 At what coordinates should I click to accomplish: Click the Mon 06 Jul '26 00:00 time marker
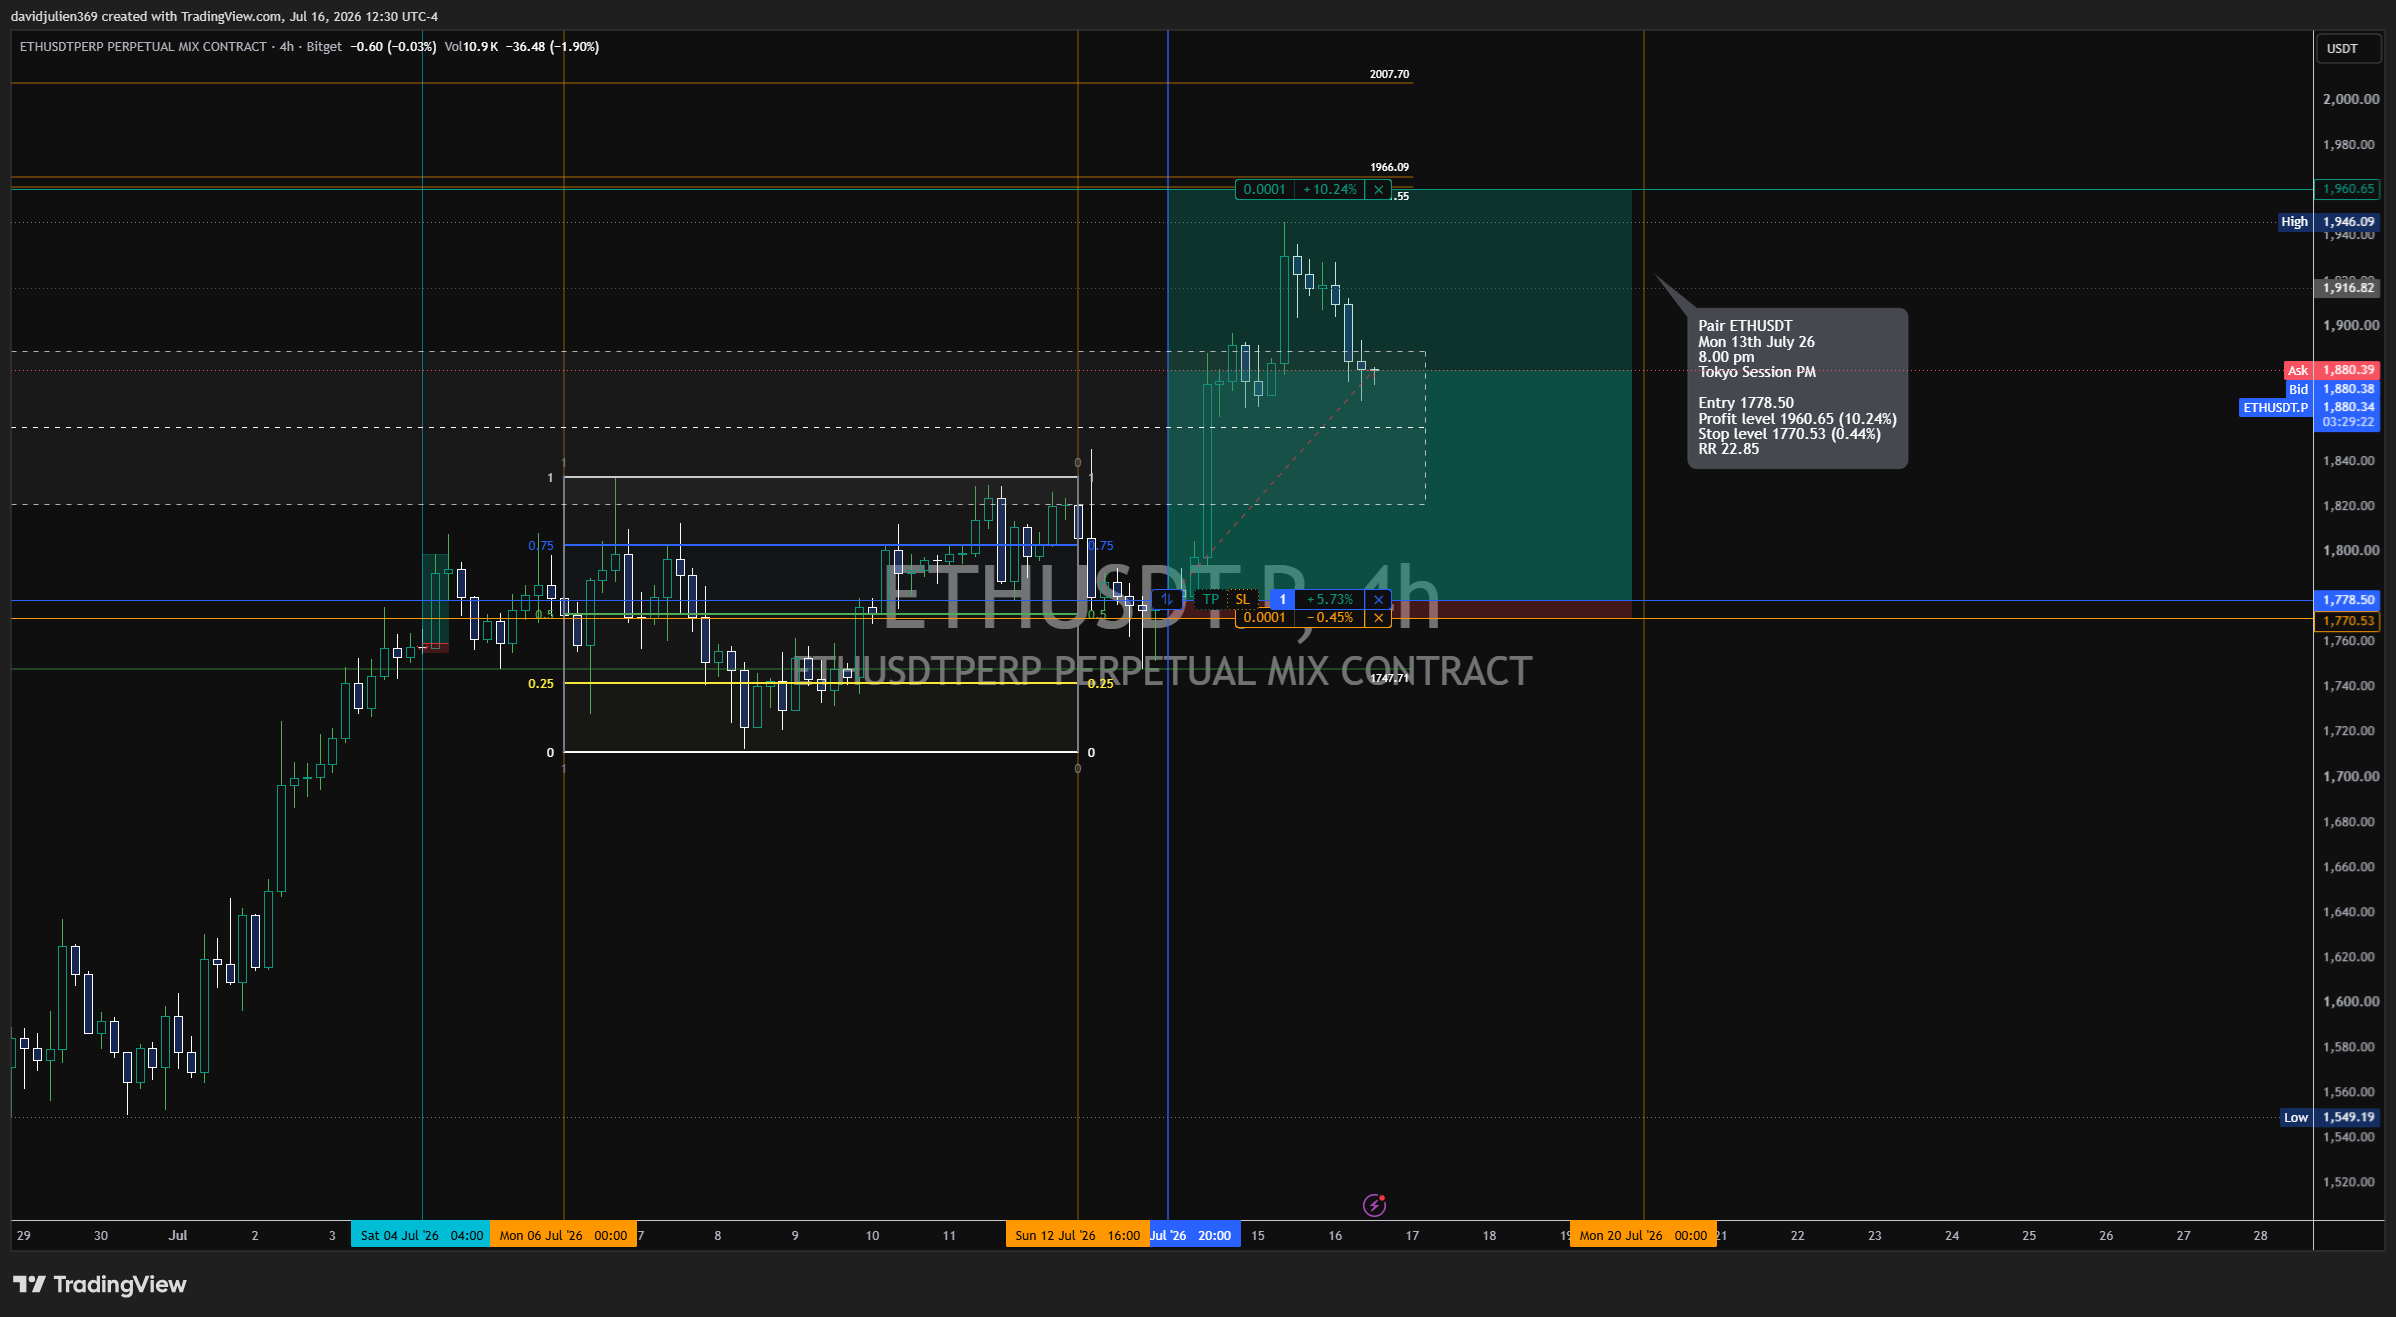pos(563,1236)
